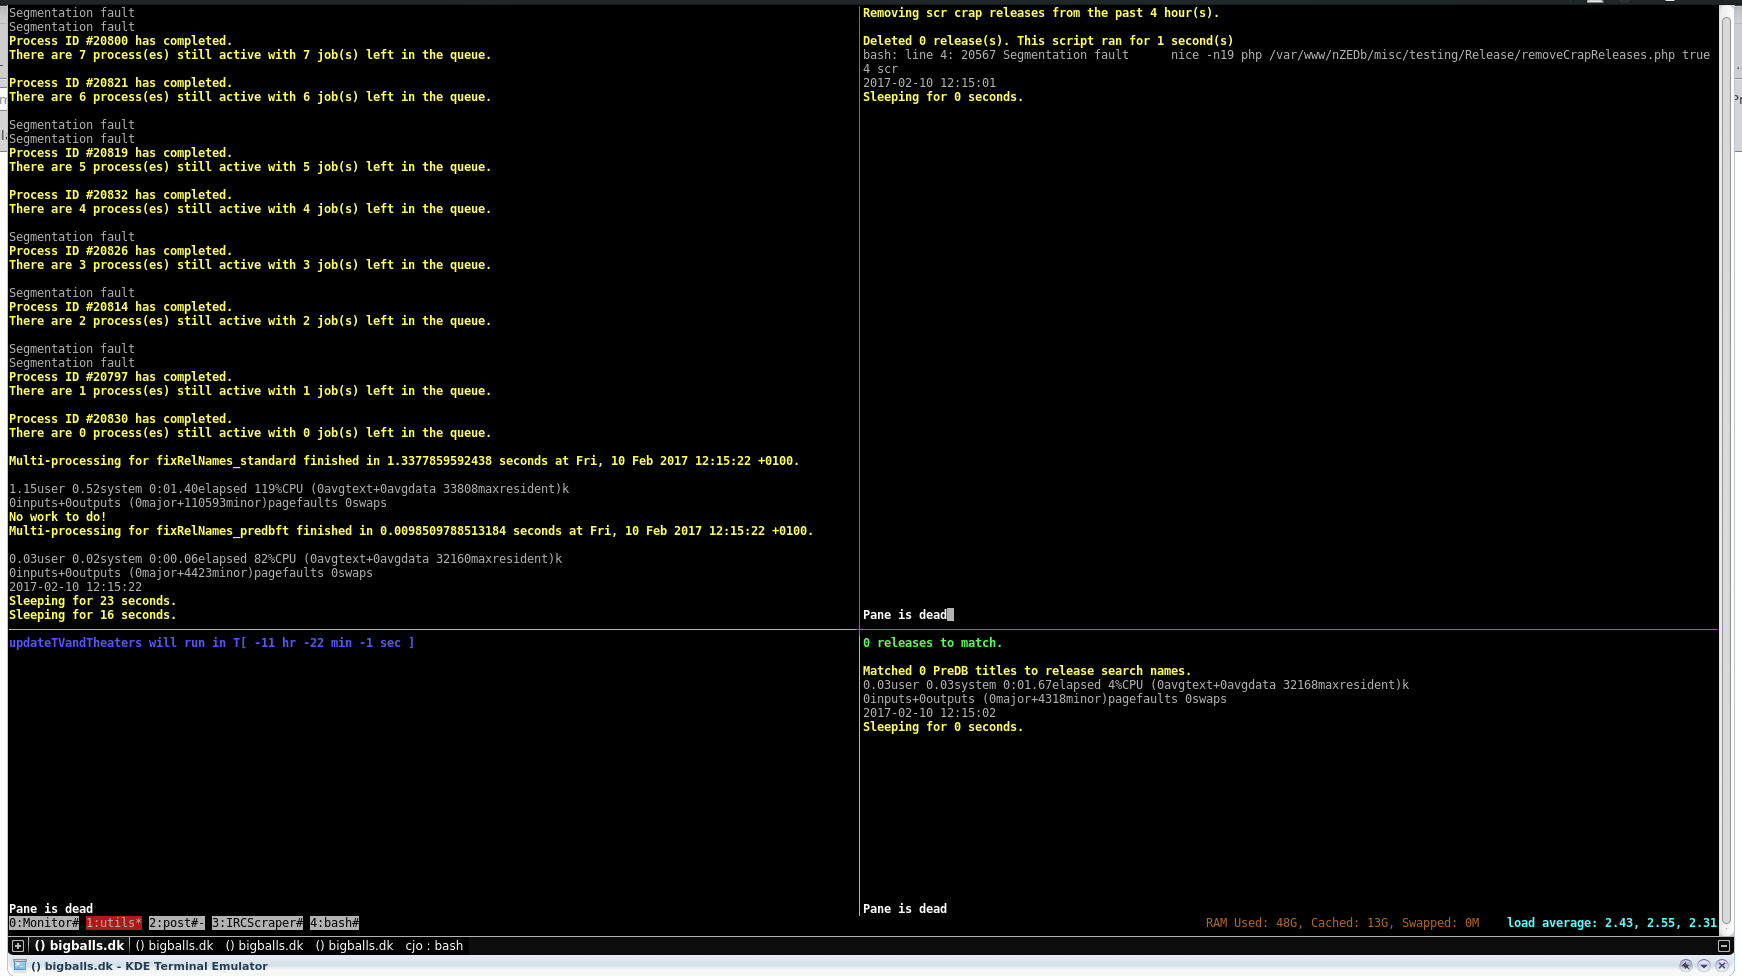This screenshot has width=1742, height=976.
Task: Click 'Sleeping for 16 seconds.' line
Action: [93, 615]
